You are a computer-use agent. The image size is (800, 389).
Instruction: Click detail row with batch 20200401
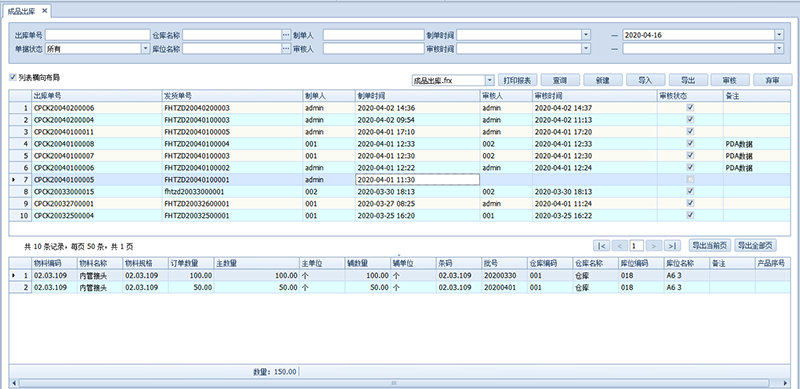pyautogui.click(x=400, y=287)
